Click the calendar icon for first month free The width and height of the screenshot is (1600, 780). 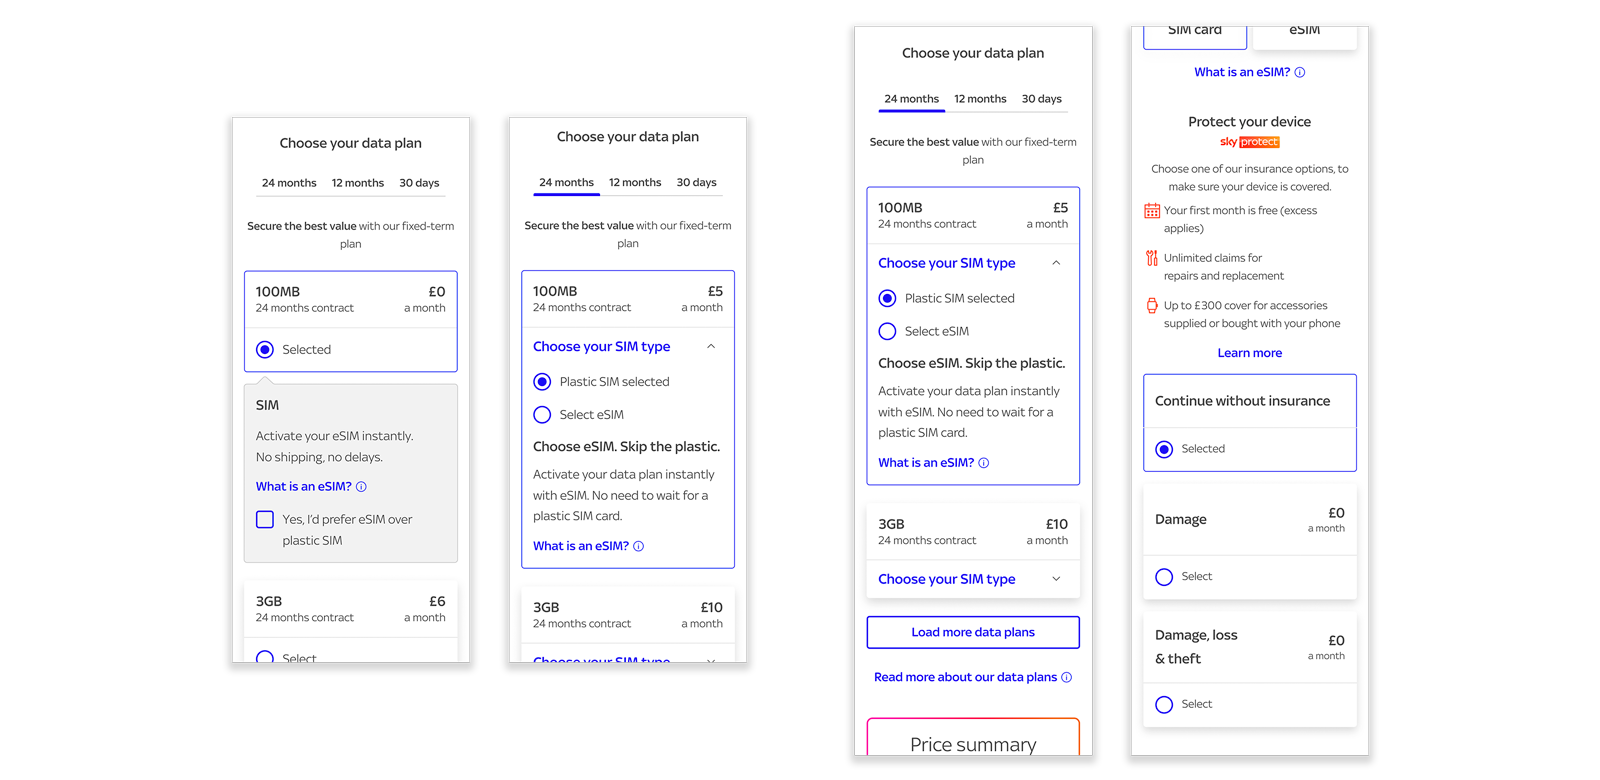(1152, 211)
